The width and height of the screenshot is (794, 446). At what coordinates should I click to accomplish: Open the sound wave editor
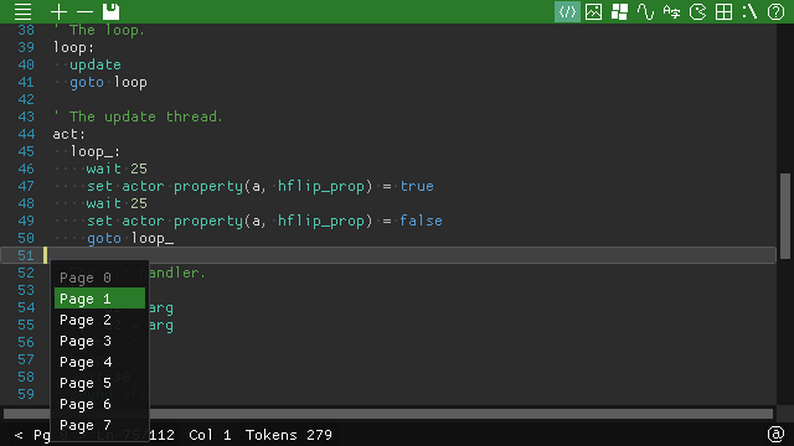point(646,12)
